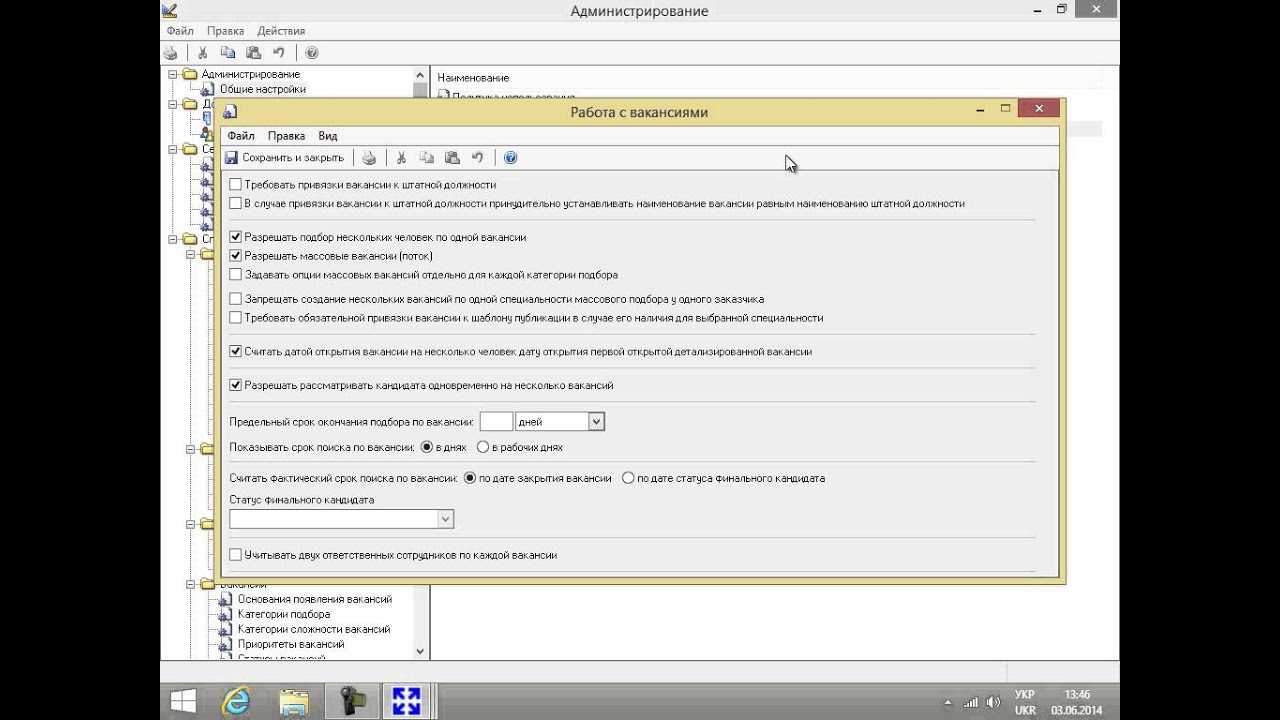Click tree panel scroll down arrow

[420, 651]
